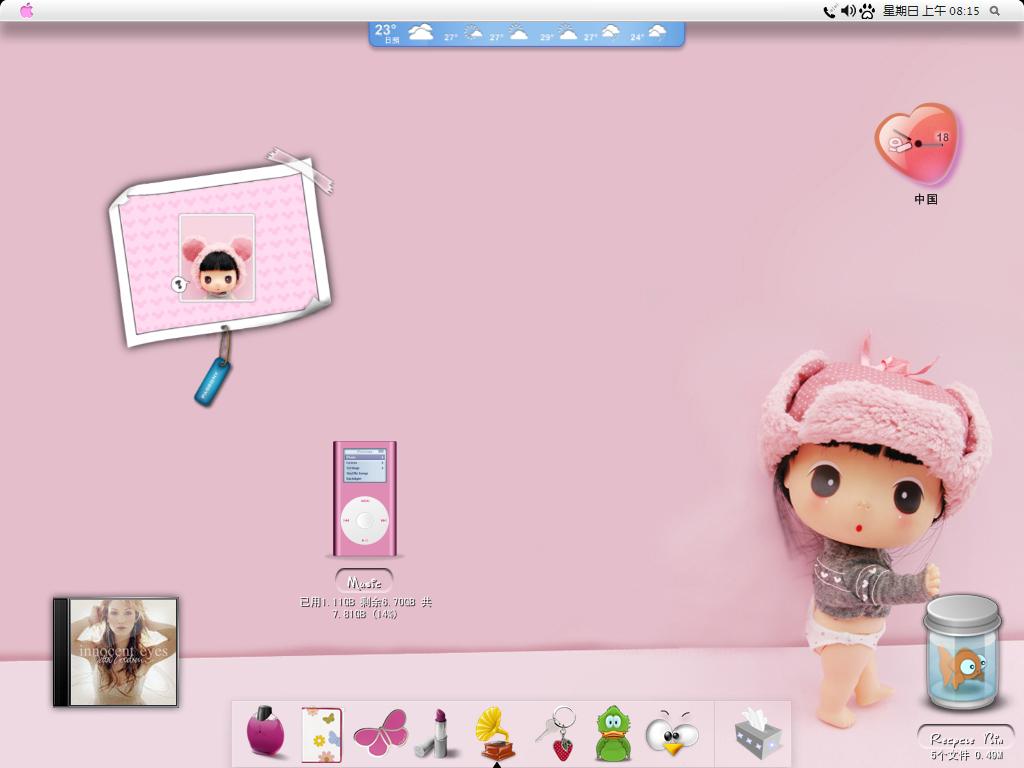This screenshot has width=1024, height=768.
Task: Open the pink nail polish dock icon
Action: [x=266, y=732]
